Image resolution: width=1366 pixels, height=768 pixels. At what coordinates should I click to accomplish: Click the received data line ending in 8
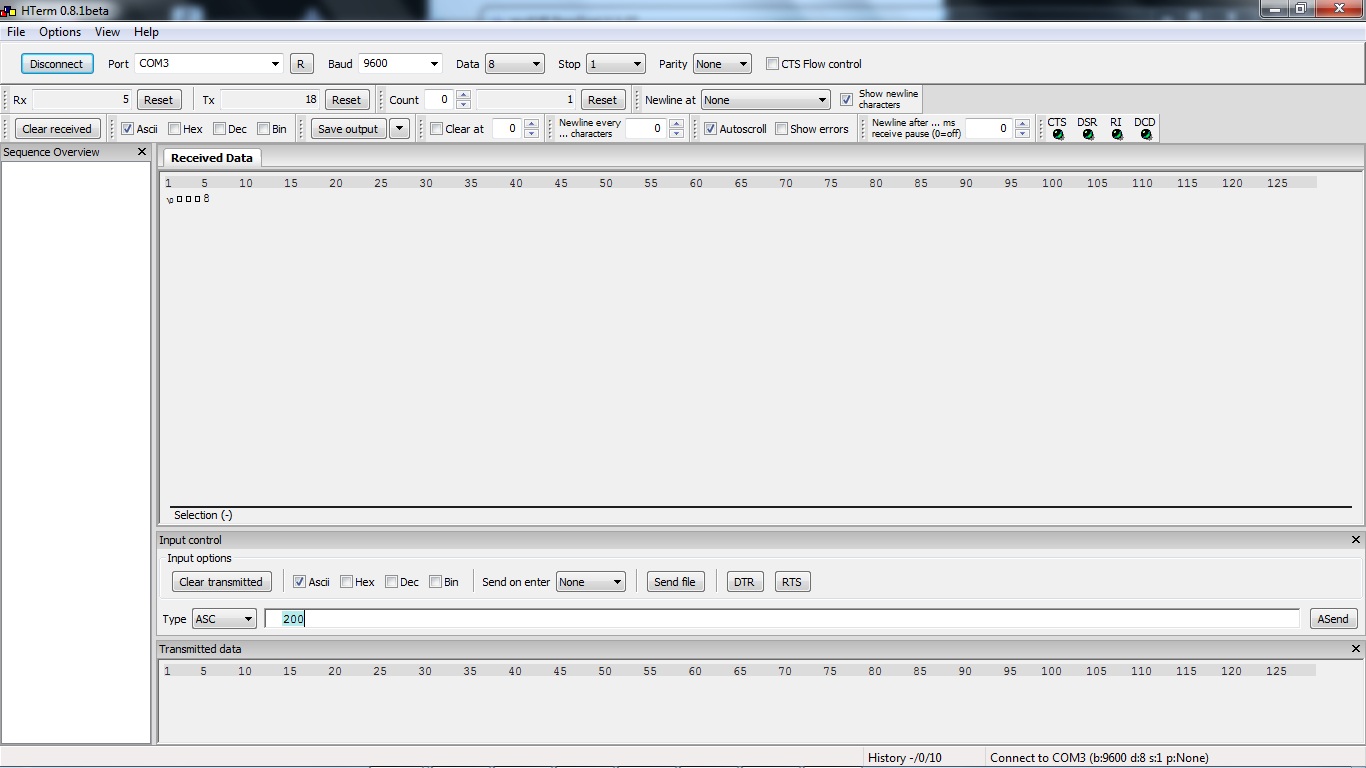[188, 199]
